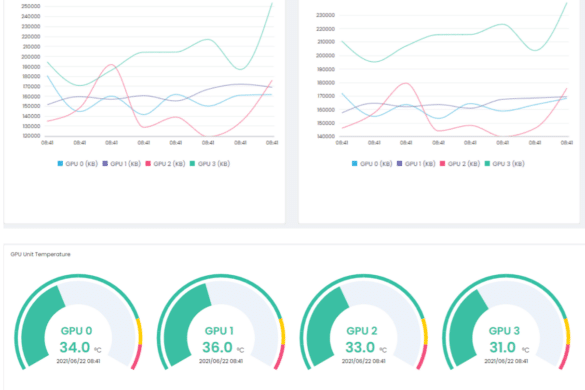585x390 pixels.
Task: Toggle GPU 2 (KB) legend in left chart
Action: click(165, 163)
